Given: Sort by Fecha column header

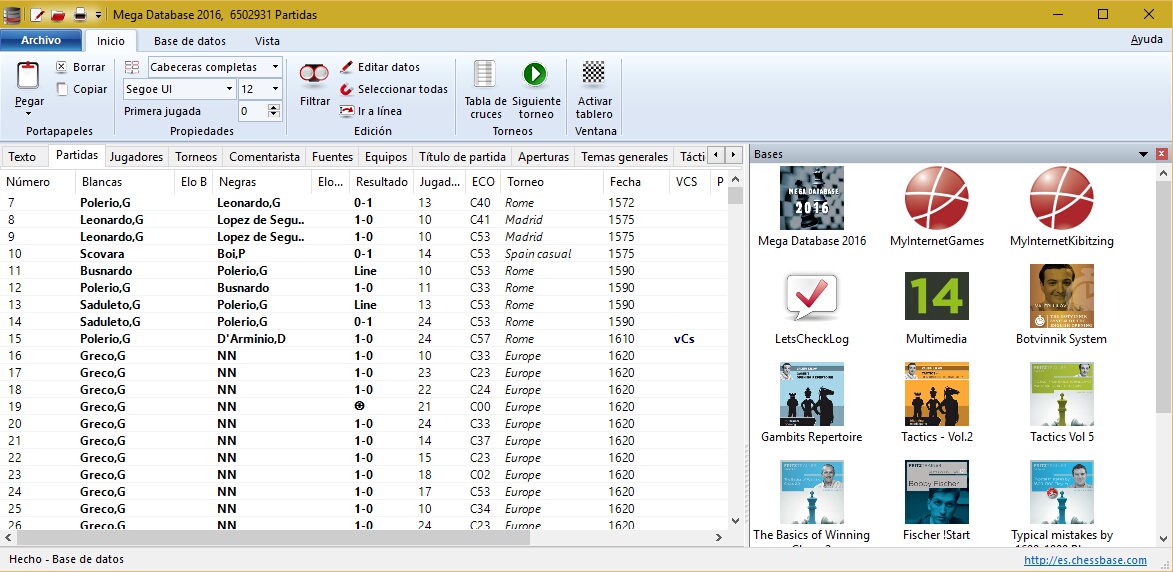Looking at the screenshot, I should click(637, 182).
